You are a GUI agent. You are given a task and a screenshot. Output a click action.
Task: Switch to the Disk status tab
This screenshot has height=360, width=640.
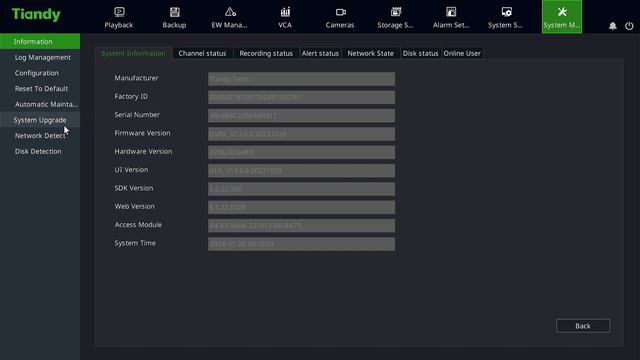(x=420, y=53)
